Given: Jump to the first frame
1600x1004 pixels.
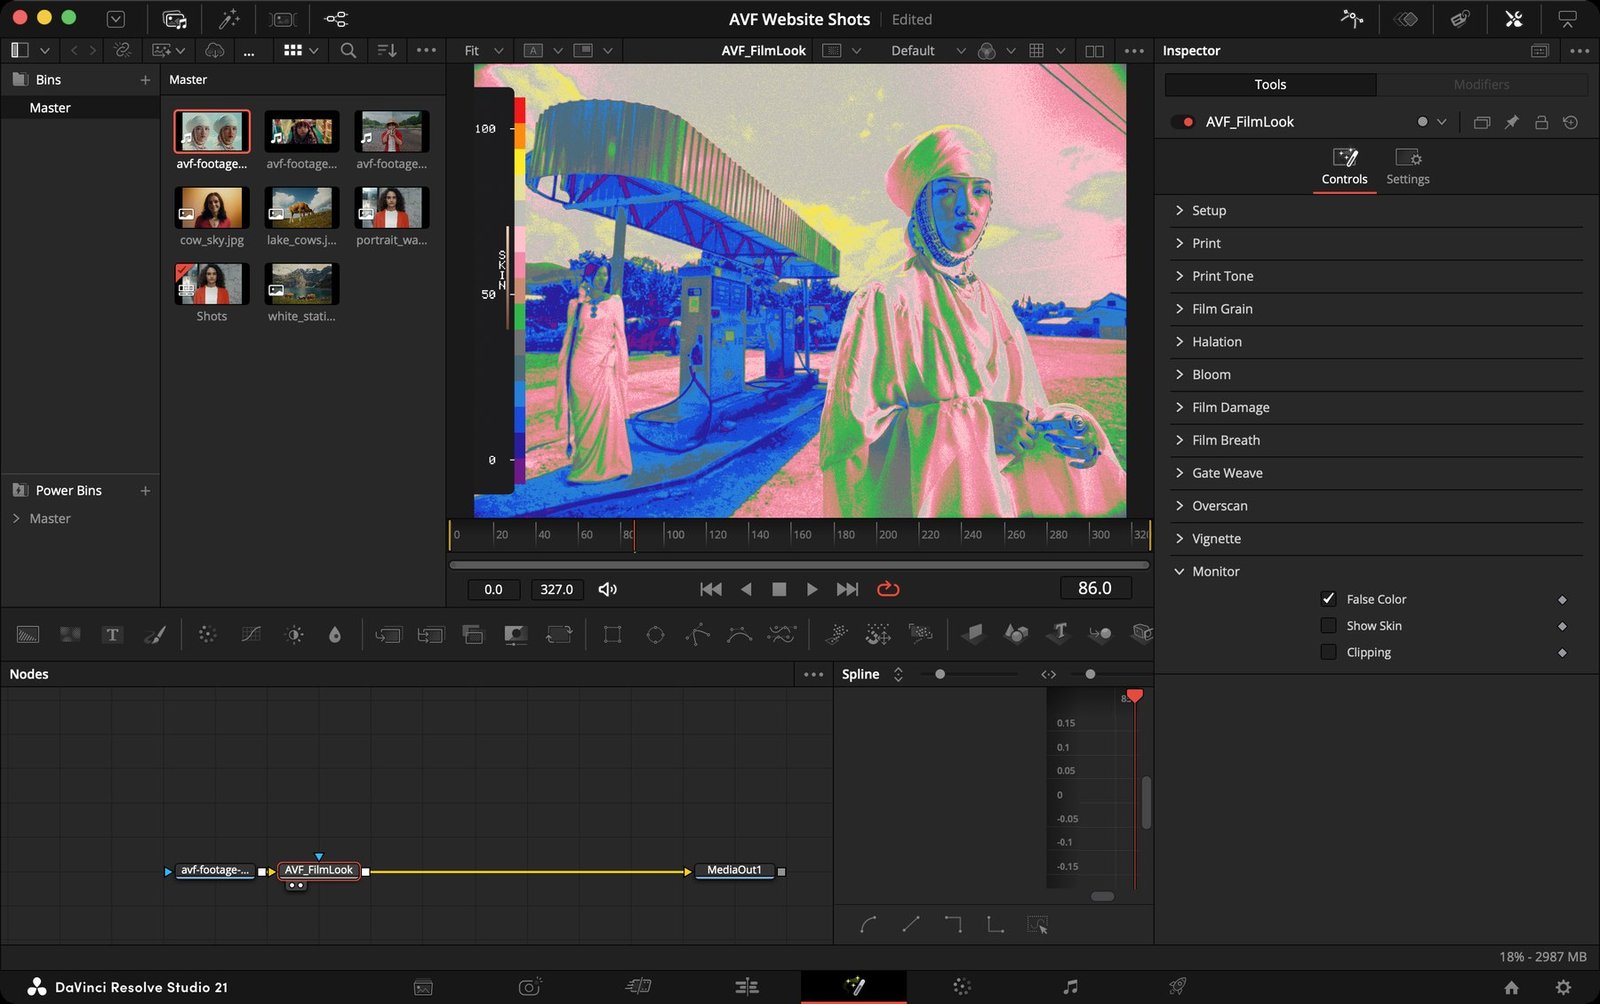Looking at the screenshot, I should 711,589.
